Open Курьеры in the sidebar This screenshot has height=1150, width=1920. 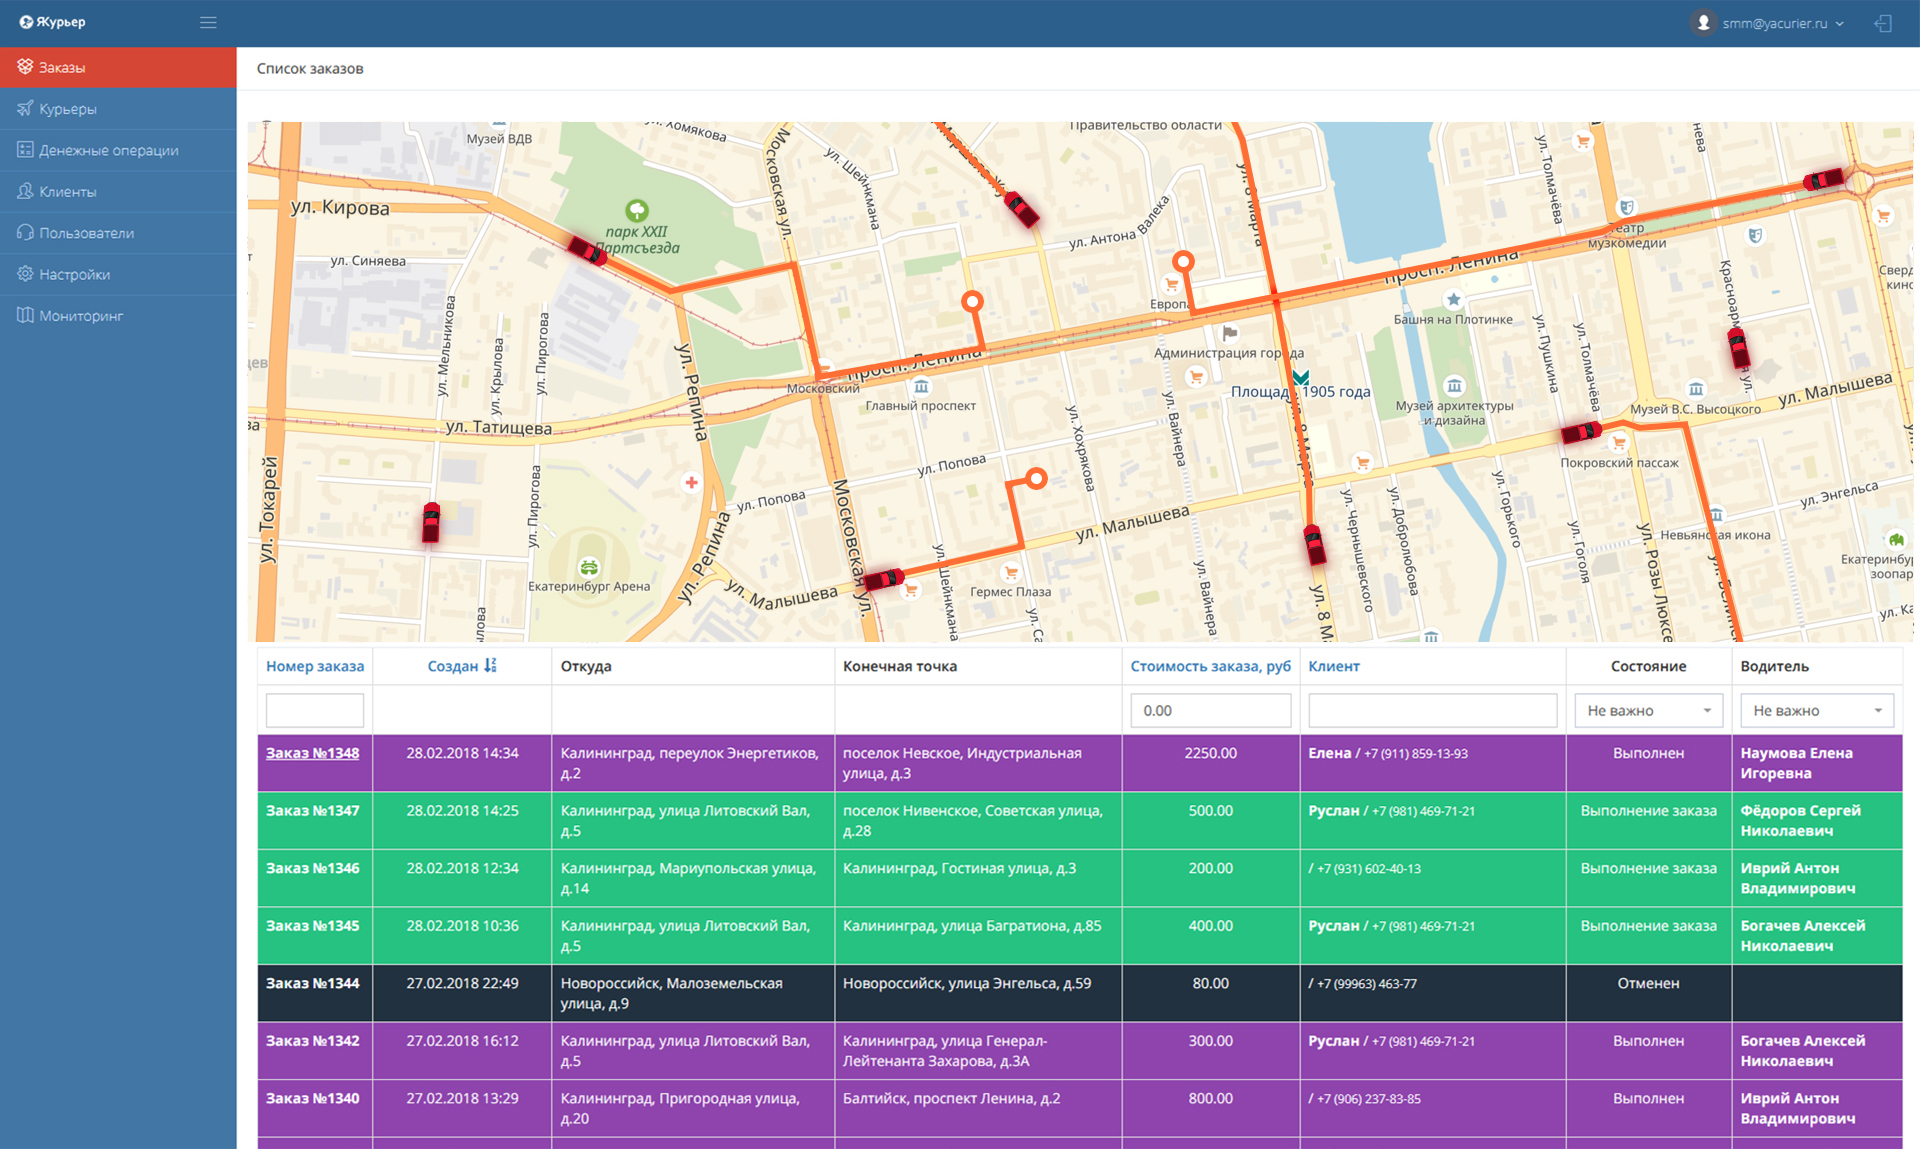pyautogui.click(x=68, y=109)
